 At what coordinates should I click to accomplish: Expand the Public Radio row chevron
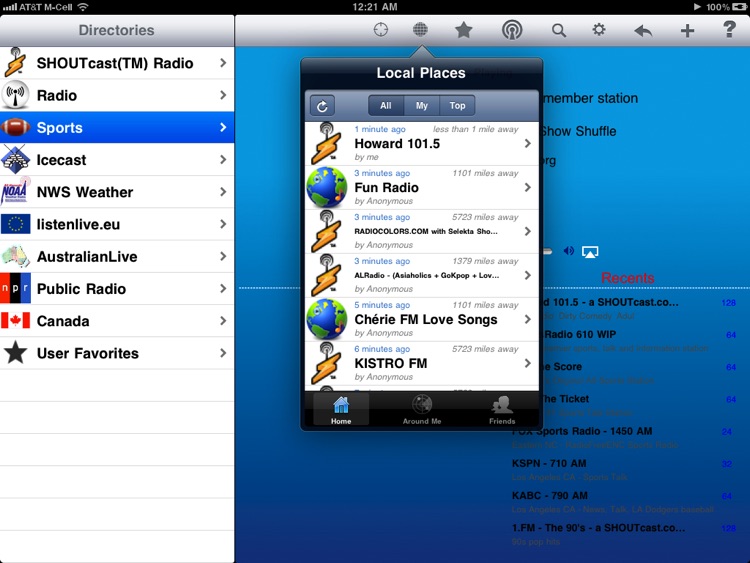[223, 288]
